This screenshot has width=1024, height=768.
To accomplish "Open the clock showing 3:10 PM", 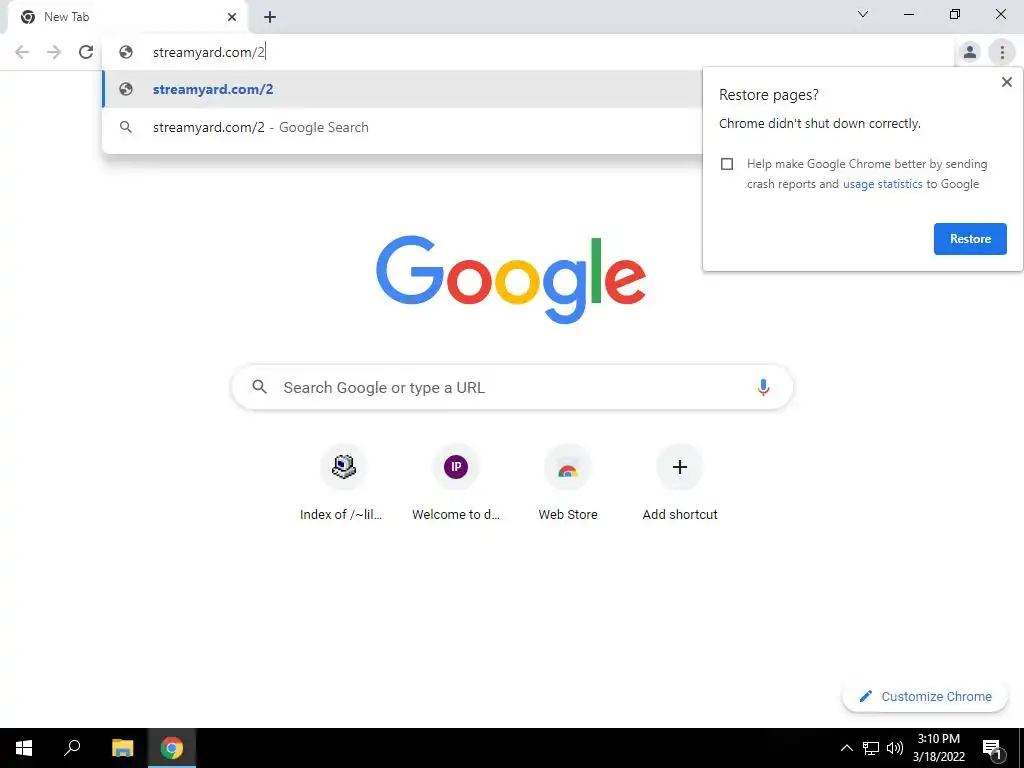I will [x=938, y=748].
